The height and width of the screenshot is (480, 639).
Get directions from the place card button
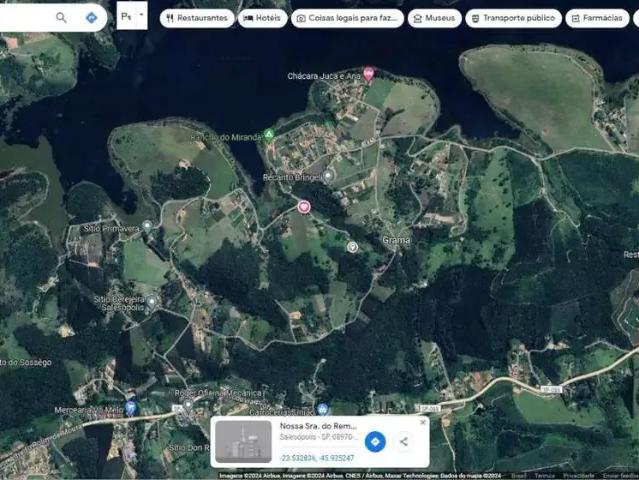pos(375,441)
